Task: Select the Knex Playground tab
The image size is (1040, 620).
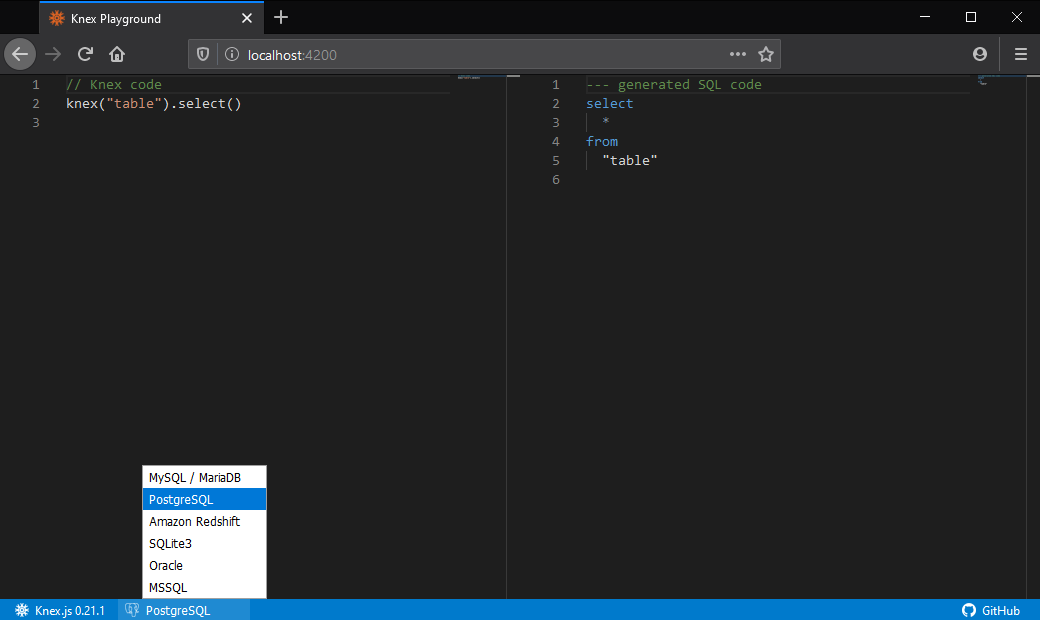Action: (151, 18)
